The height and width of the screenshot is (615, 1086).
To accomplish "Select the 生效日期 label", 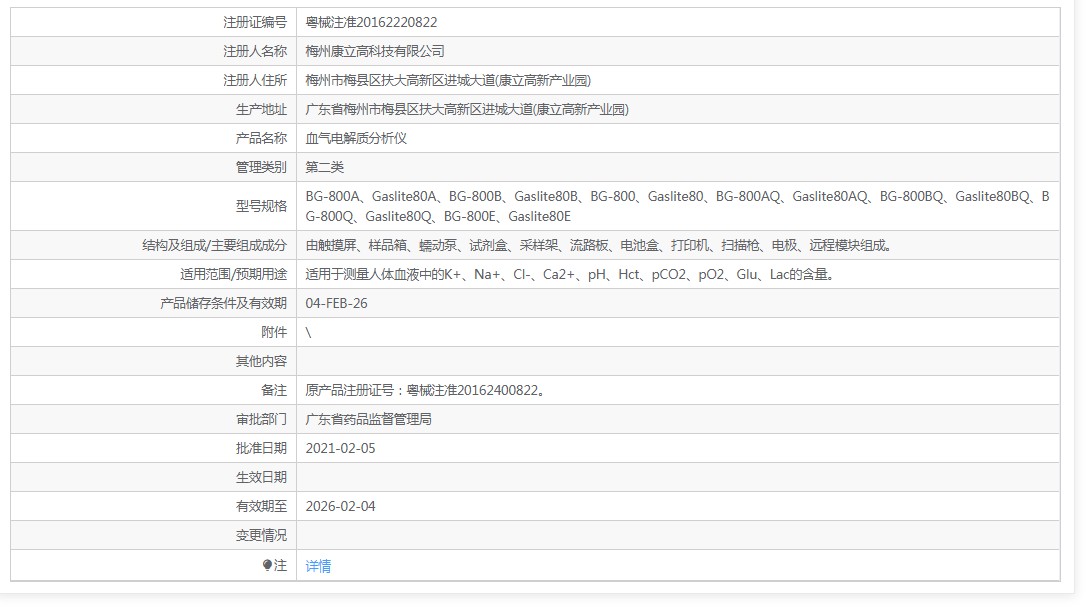I will tap(261, 478).
